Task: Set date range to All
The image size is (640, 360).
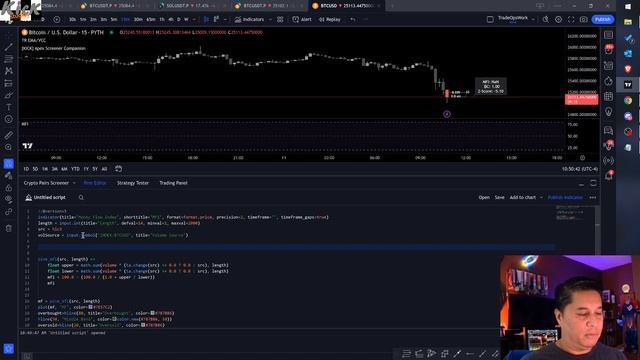Action: coord(104,169)
